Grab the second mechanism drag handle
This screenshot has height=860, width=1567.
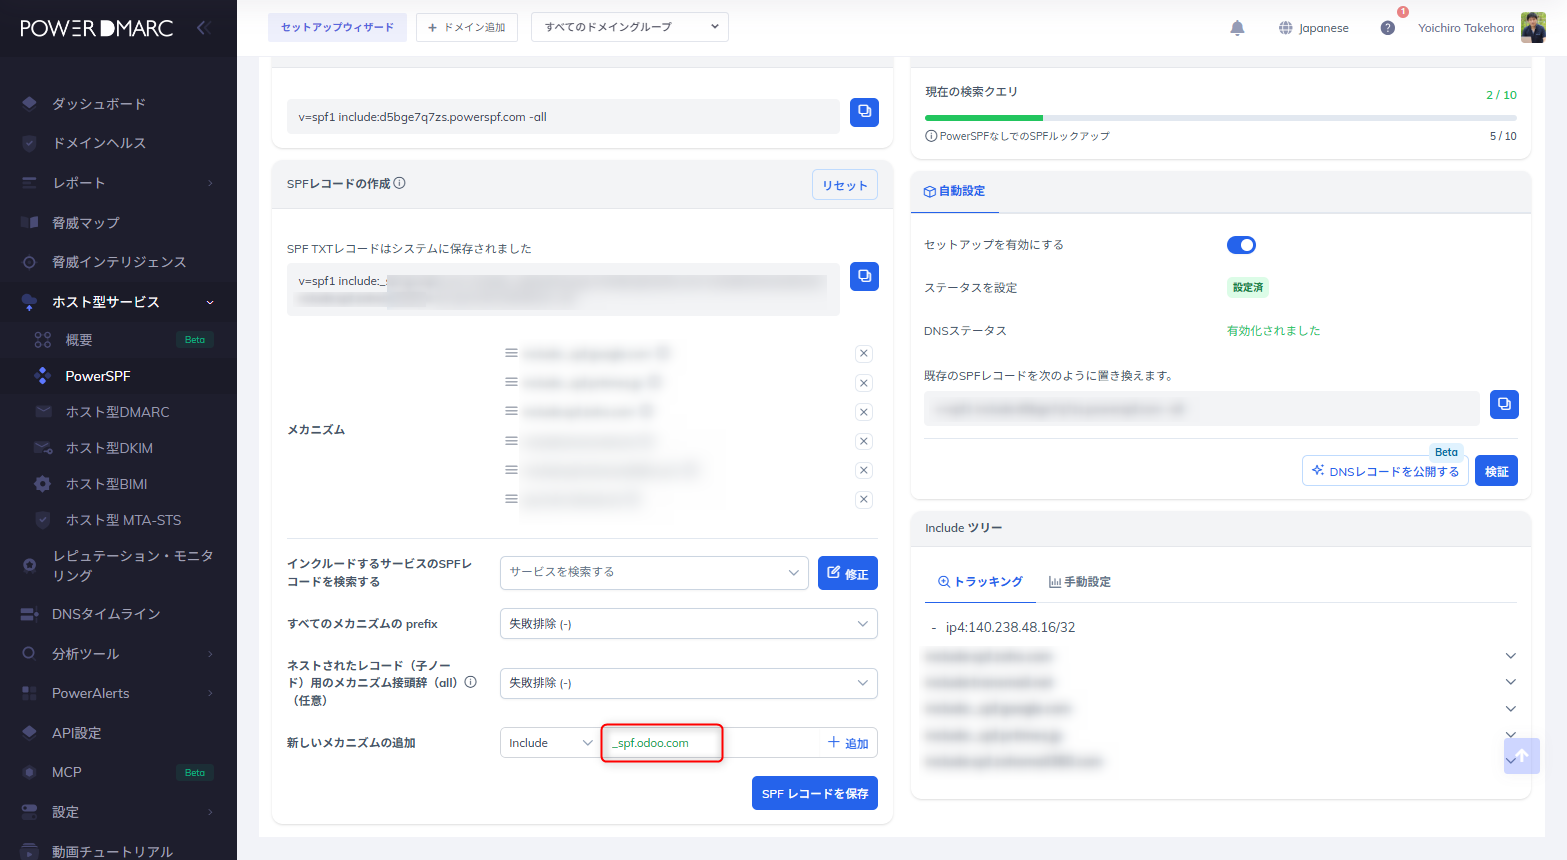coord(511,382)
